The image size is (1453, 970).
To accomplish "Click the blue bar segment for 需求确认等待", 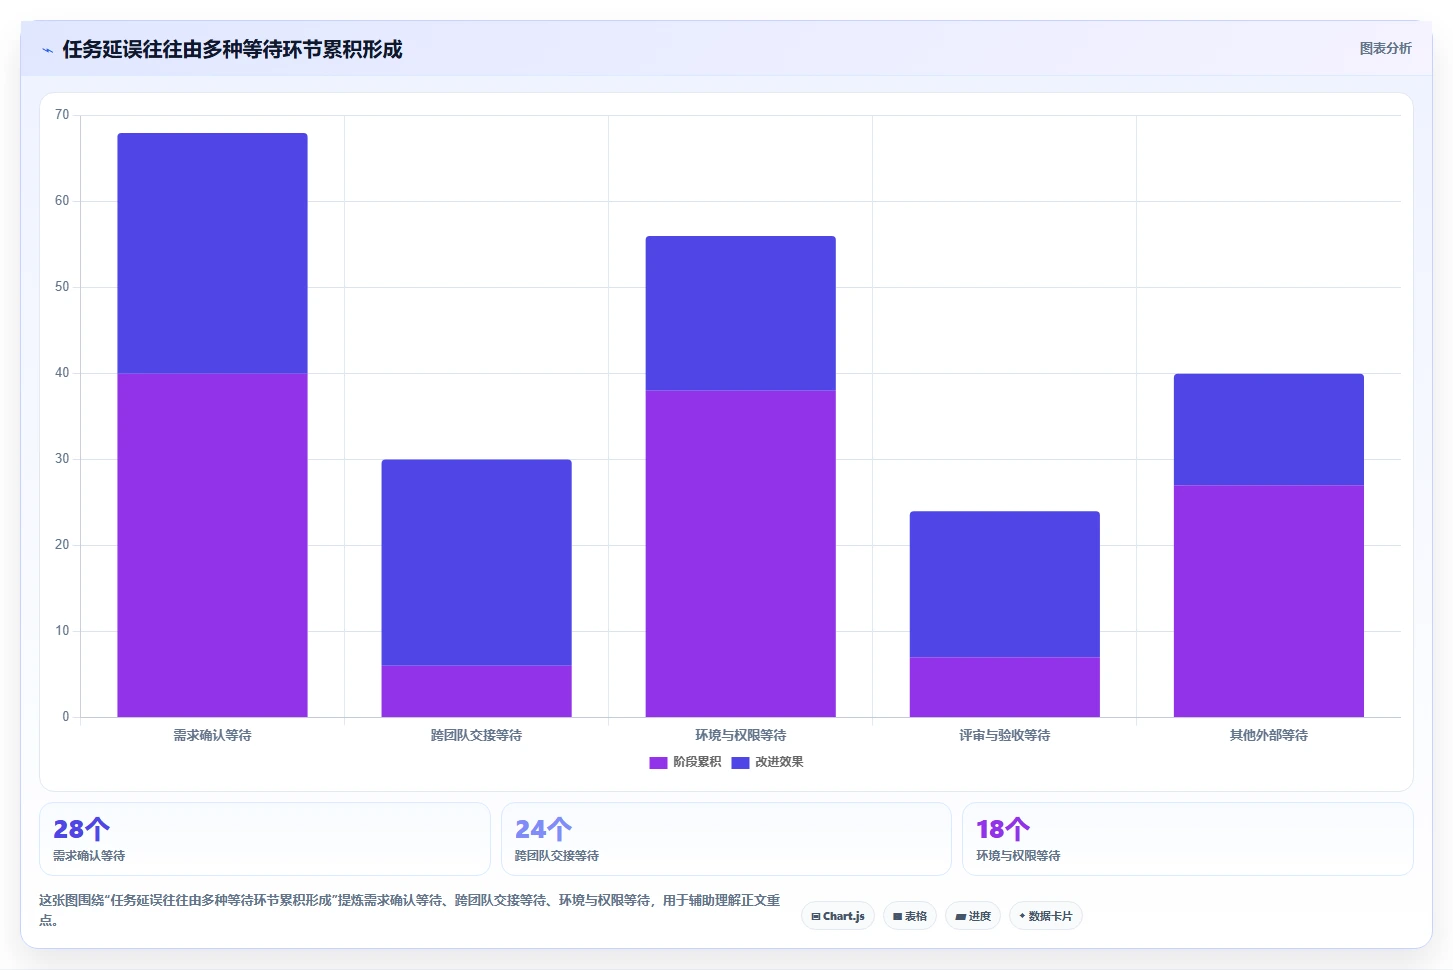I will (x=212, y=253).
